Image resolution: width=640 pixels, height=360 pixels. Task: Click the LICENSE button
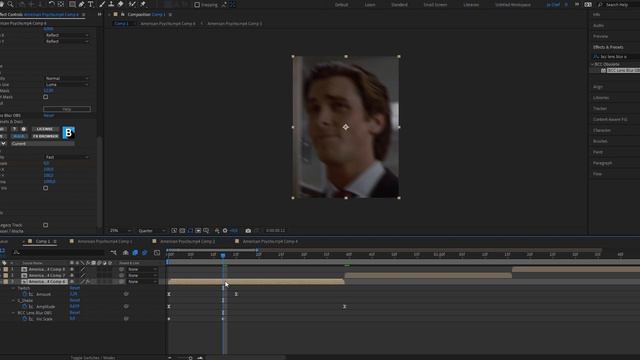pyautogui.click(x=44, y=129)
